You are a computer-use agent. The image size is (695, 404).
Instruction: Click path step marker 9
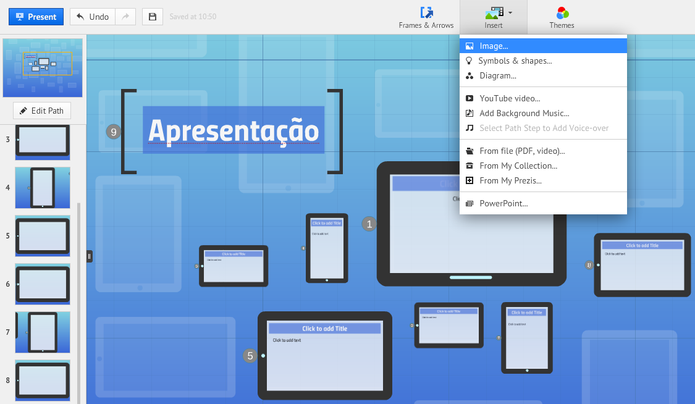(113, 132)
